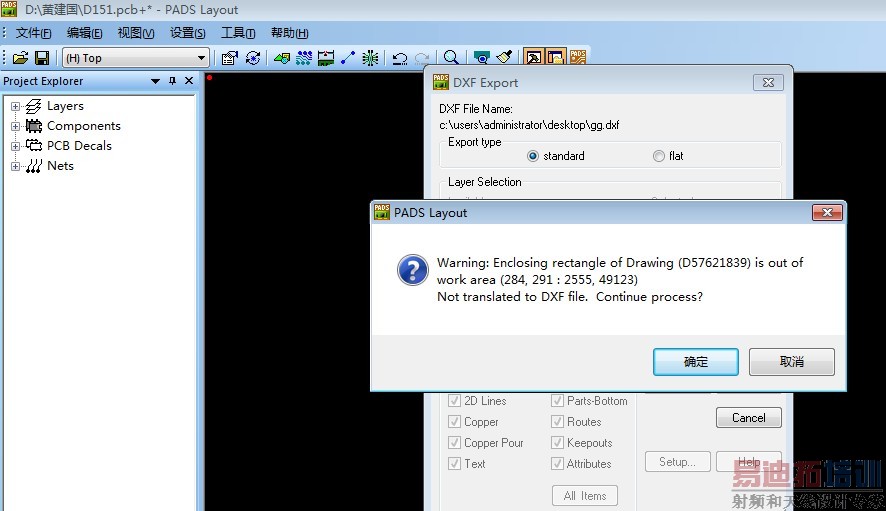Screen dimensions: 886x511
Task: Open the BGA toolbar star icon
Action: 370,58
